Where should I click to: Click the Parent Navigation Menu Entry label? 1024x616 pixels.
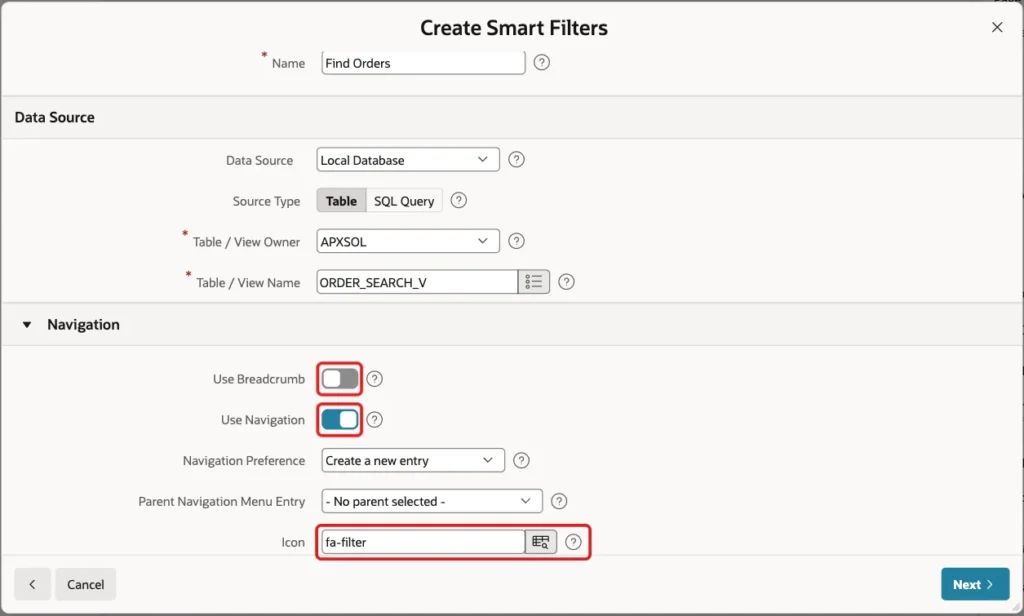[221, 502]
